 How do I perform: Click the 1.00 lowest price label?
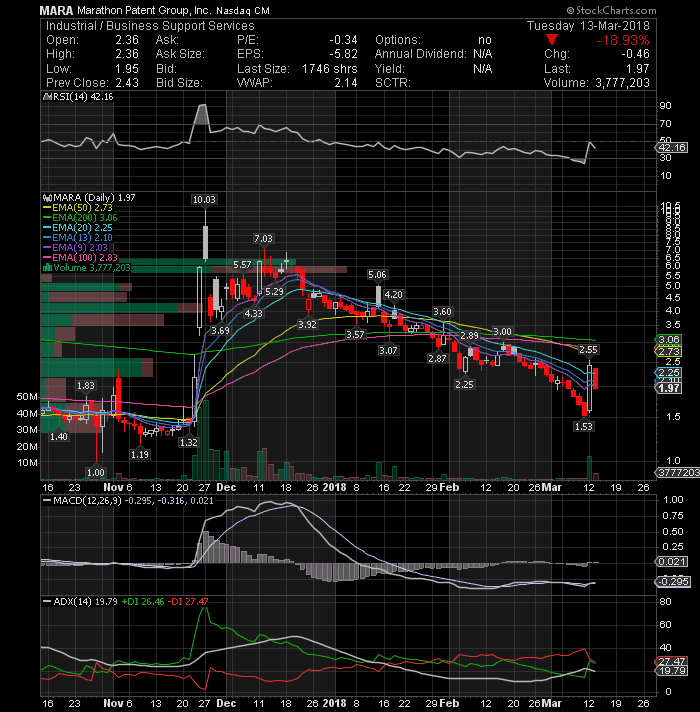pos(96,473)
